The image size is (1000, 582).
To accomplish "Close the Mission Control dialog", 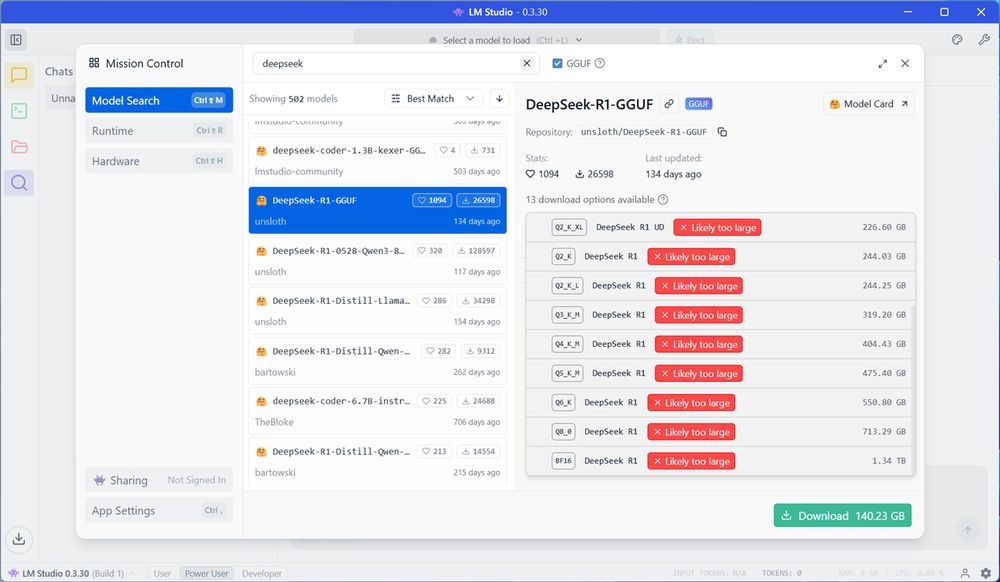I will point(905,63).
